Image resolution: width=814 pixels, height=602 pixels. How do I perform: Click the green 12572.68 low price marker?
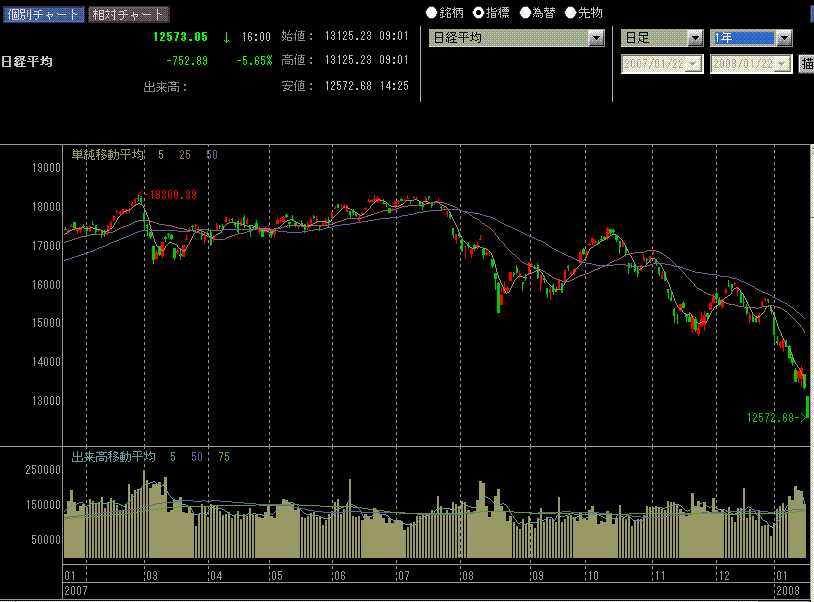point(775,417)
